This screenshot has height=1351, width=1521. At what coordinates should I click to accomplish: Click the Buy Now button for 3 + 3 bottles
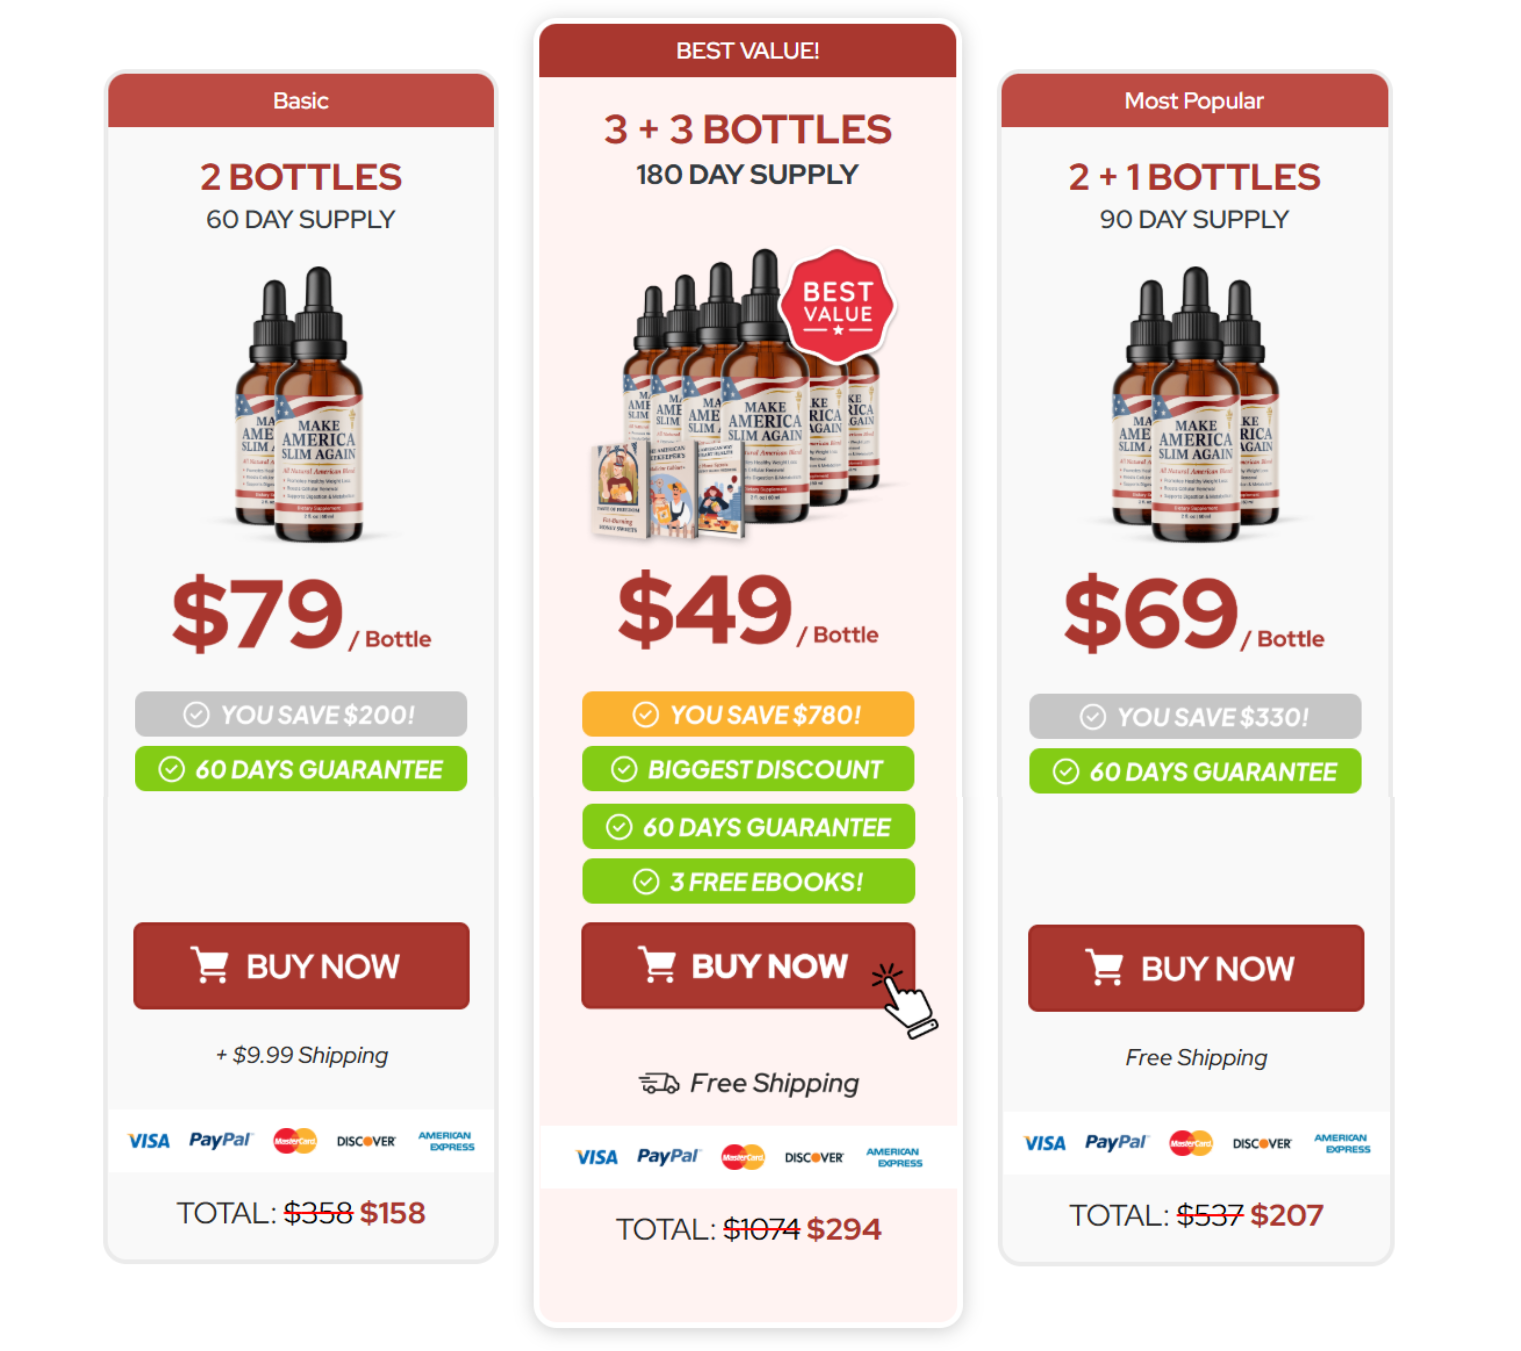[x=748, y=965]
